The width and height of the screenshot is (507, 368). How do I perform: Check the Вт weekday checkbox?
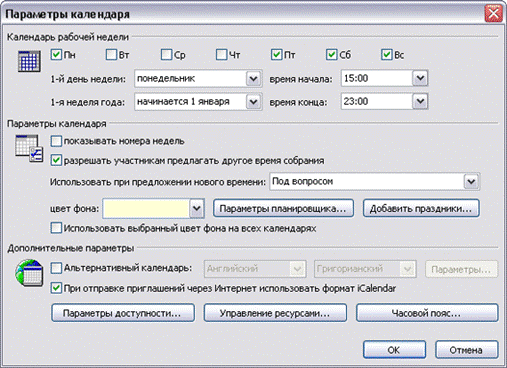[111, 54]
